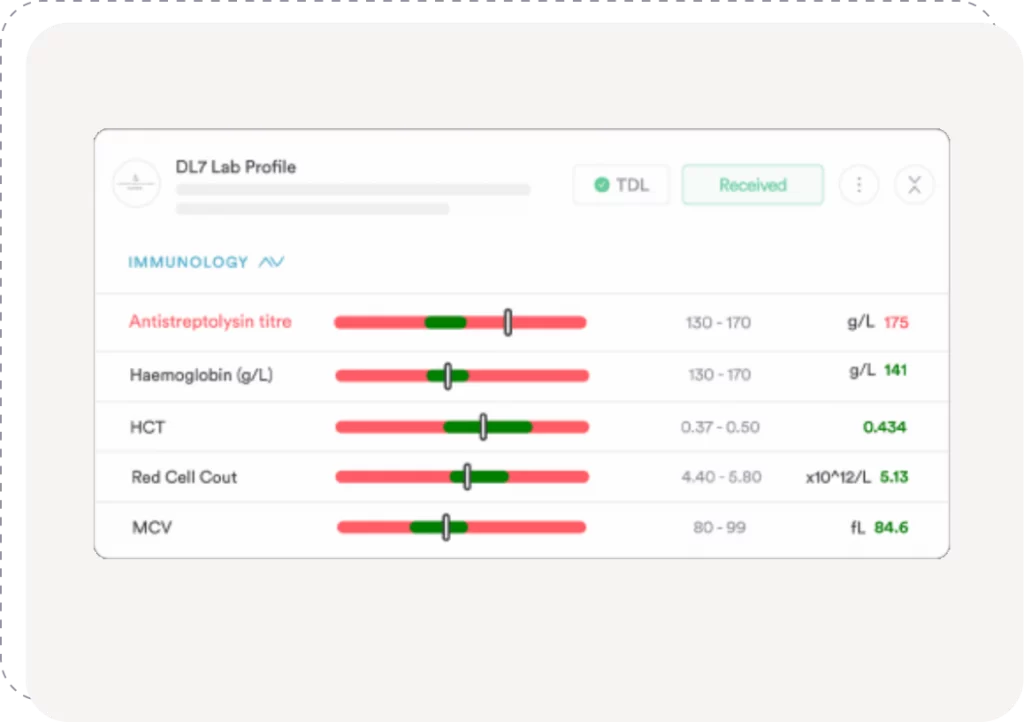
Task: Click the green checkmark in TDL badge
Action: coord(601,185)
